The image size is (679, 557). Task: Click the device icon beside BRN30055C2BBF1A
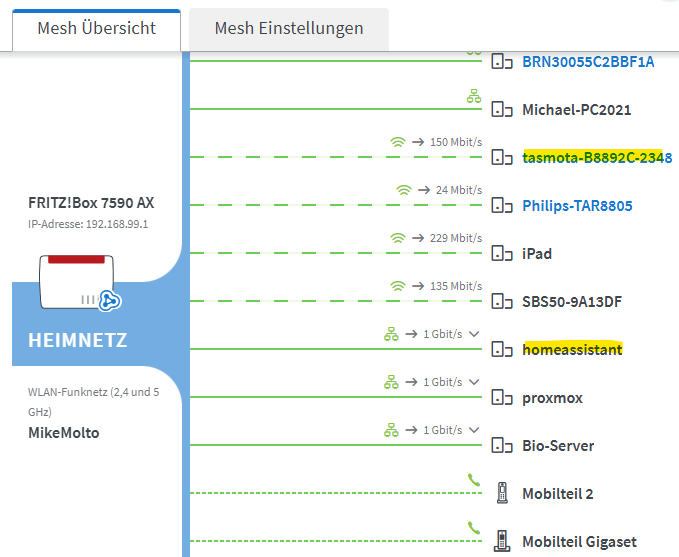(502, 62)
